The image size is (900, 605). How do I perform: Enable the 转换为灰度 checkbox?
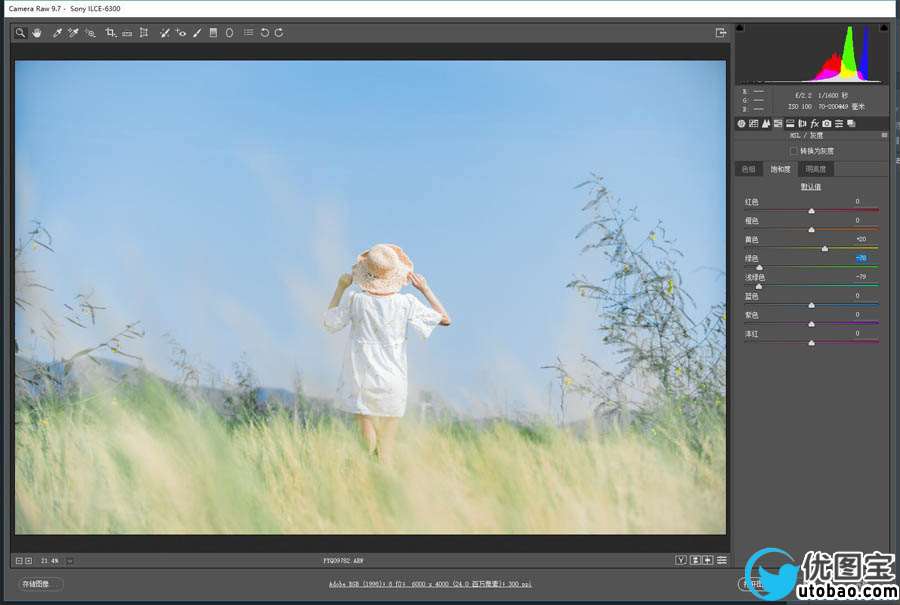coord(794,150)
